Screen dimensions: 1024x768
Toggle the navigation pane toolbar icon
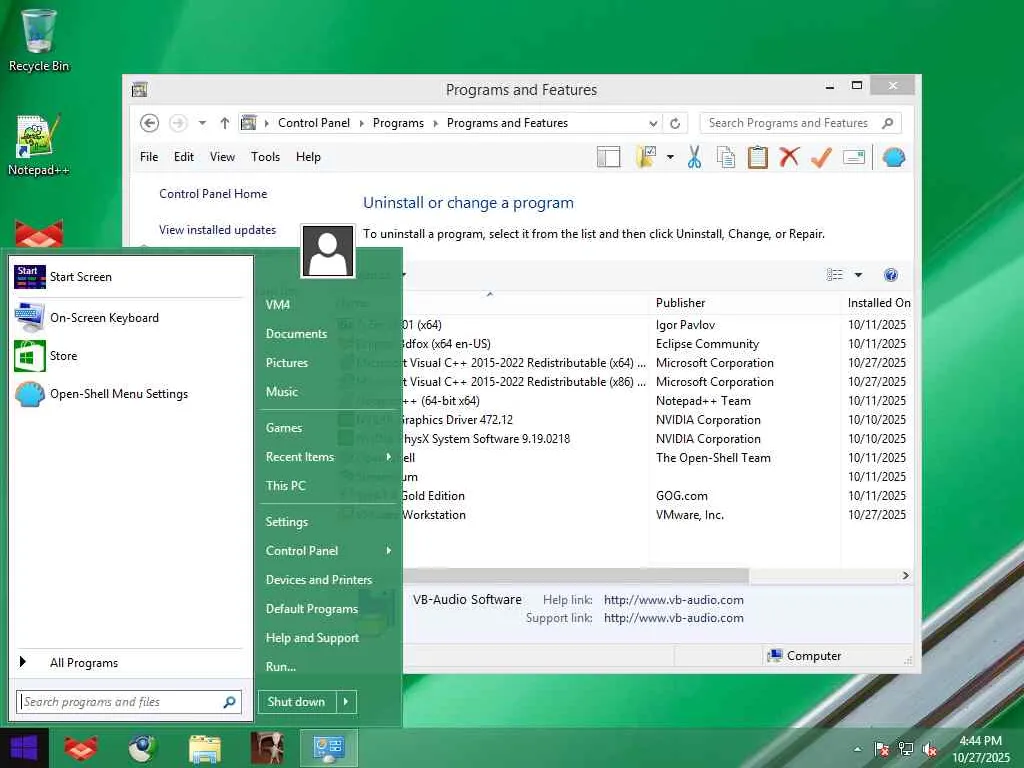(609, 157)
